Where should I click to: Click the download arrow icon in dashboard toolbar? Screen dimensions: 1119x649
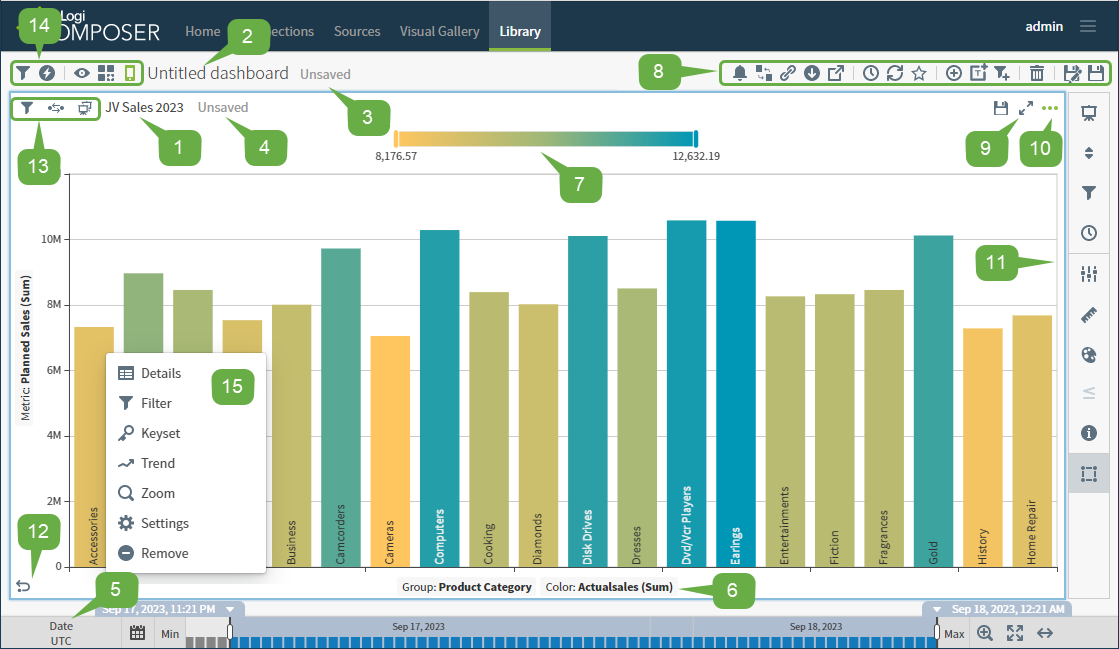pos(812,73)
